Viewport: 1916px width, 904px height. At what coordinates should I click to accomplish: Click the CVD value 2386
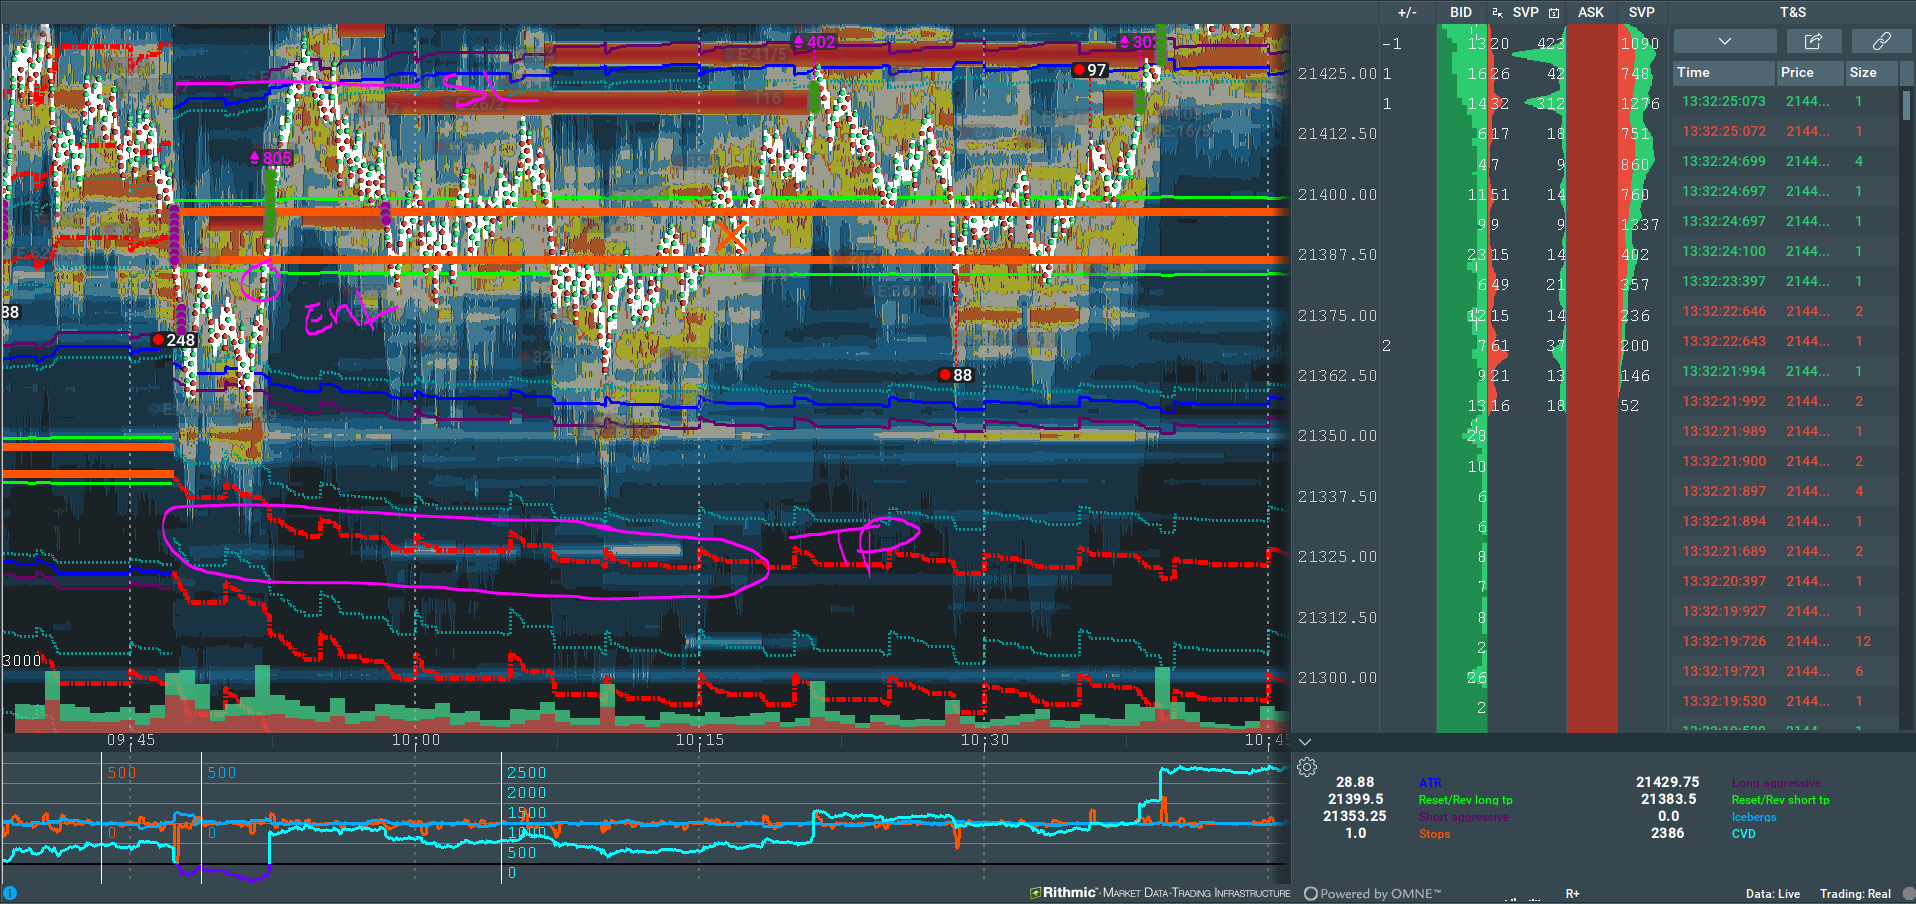(1667, 833)
